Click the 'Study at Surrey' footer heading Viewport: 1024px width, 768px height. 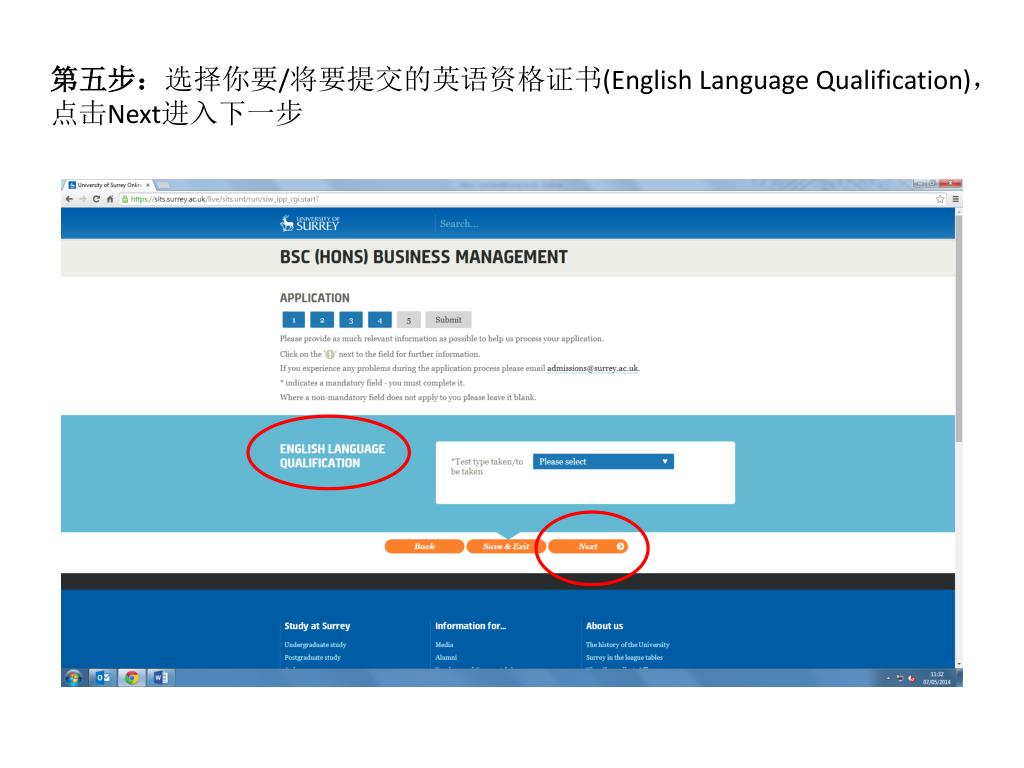pyautogui.click(x=317, y=626)
